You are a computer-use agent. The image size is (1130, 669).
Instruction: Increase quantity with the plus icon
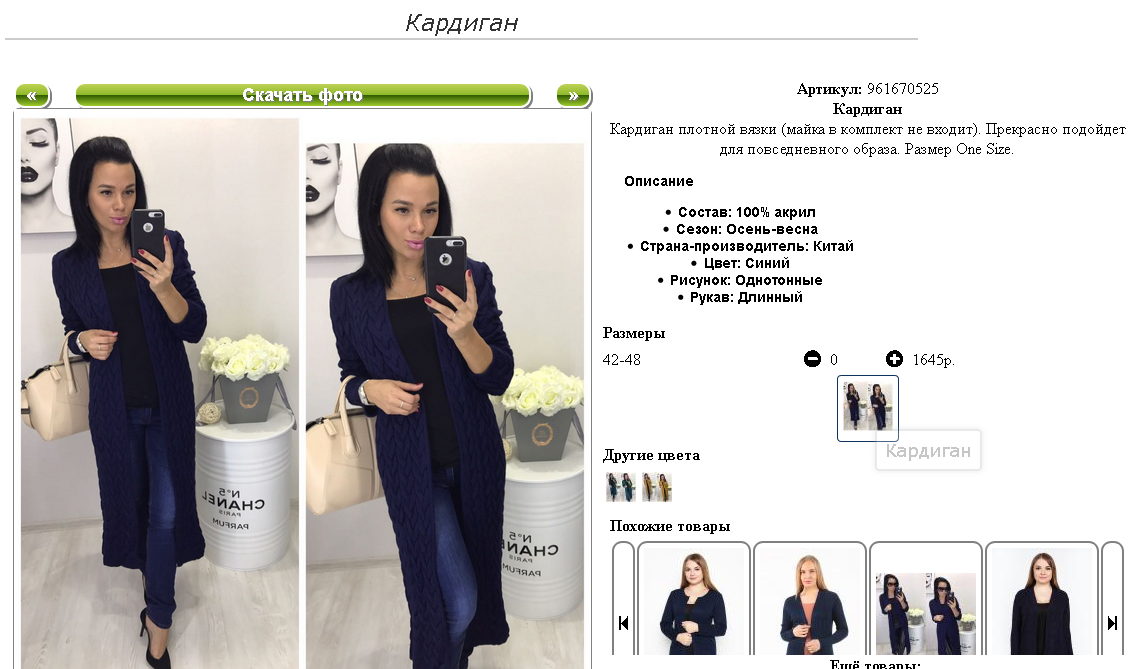coord(894,358)
